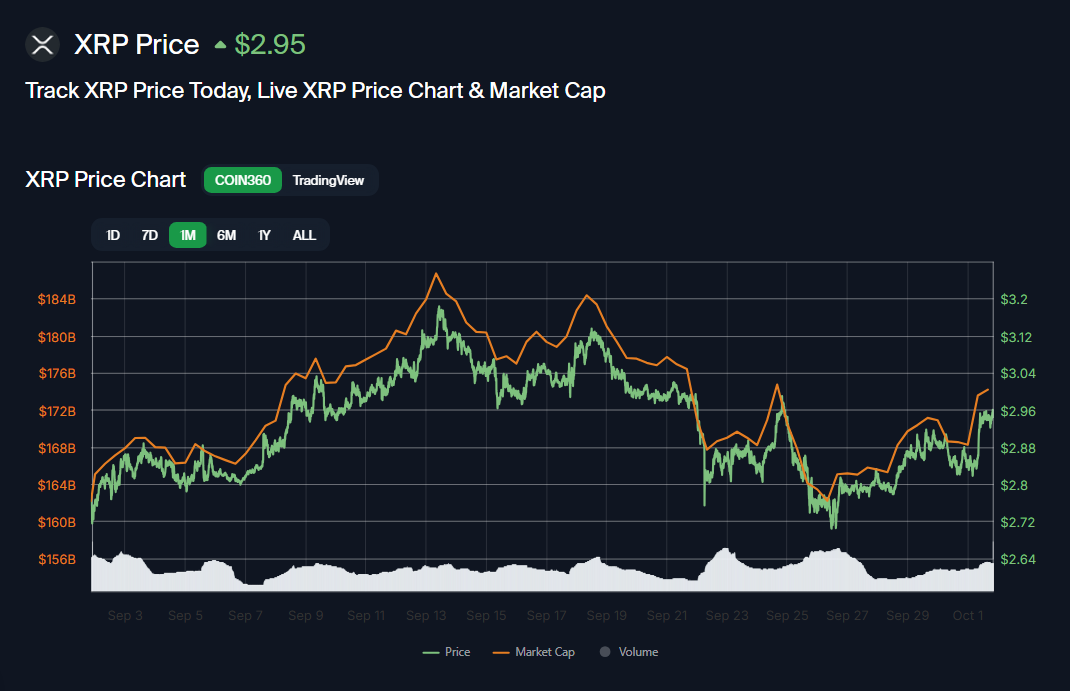This screenshot has width=1070, height=691.
Task: Click the grey Volume legend dot
Action: click(605, 652)
